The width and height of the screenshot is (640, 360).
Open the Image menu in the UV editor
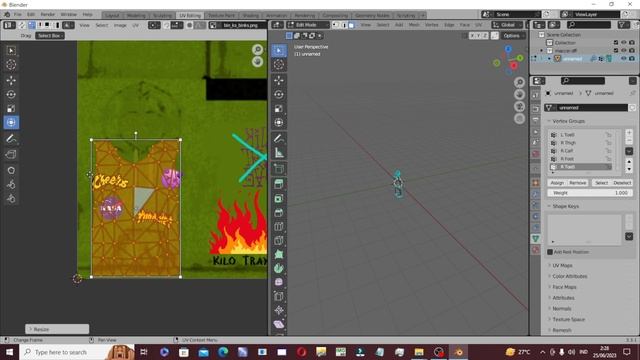coord(120,25)
